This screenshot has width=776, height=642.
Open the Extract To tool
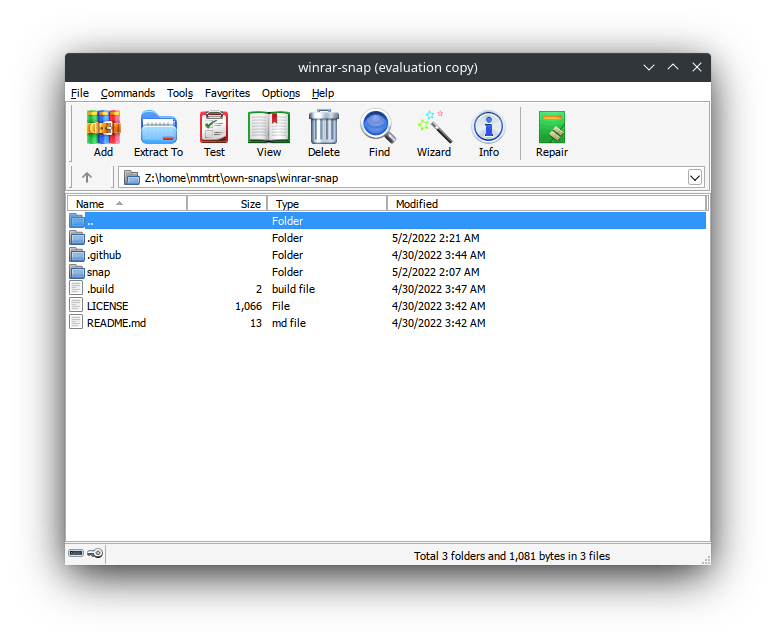[x=158, y=128]
